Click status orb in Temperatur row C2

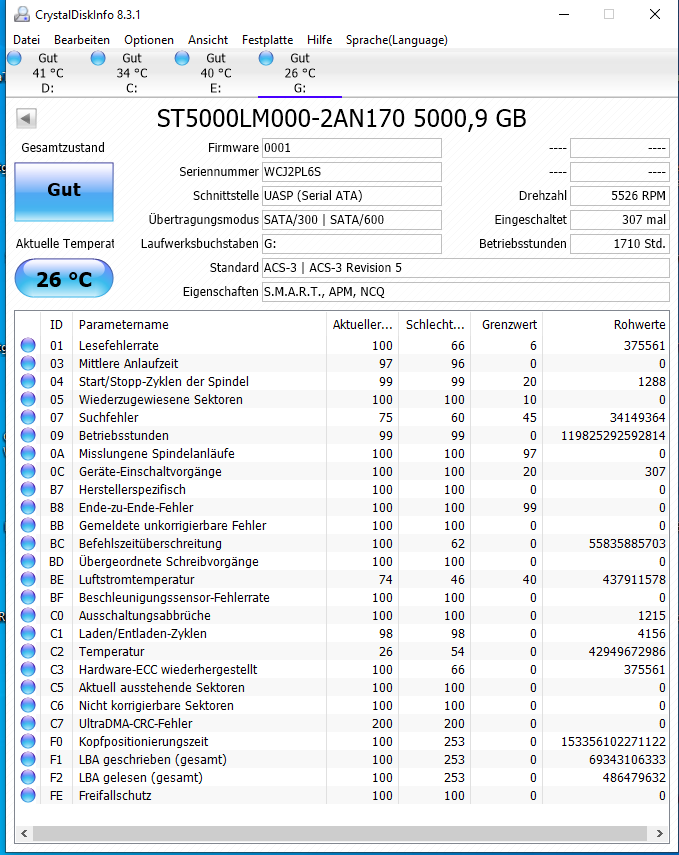click(28, 651)
